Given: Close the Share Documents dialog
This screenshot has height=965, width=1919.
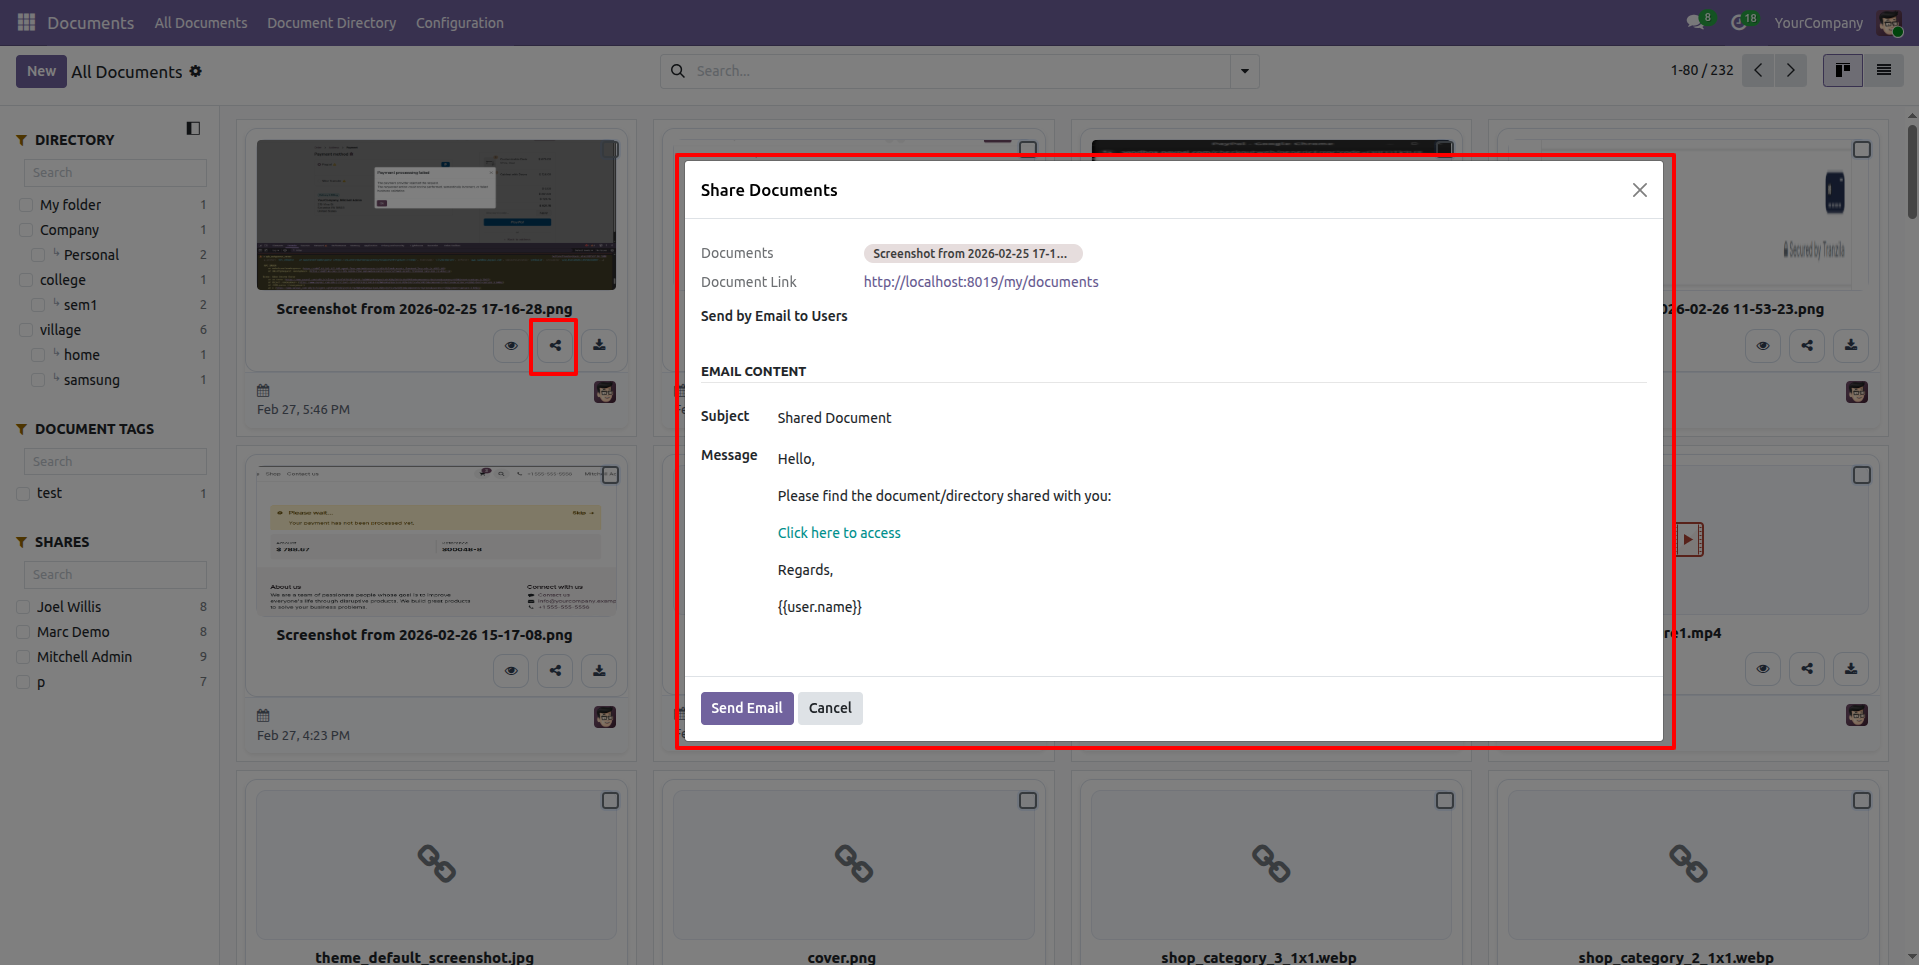Looking at the screenshot, I should 1640,190.
